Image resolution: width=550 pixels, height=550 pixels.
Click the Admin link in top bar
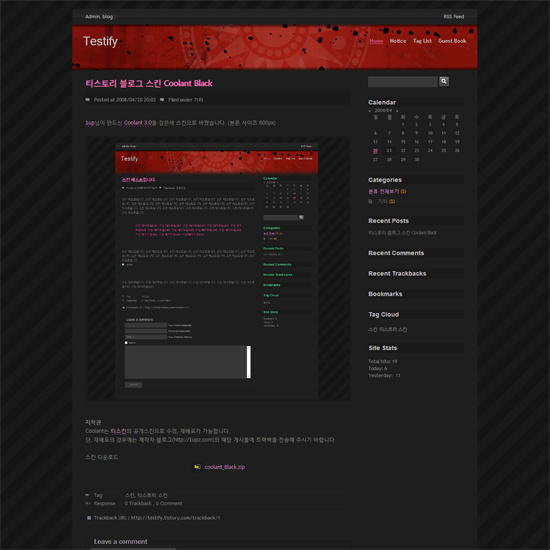[x=93, y=16]
